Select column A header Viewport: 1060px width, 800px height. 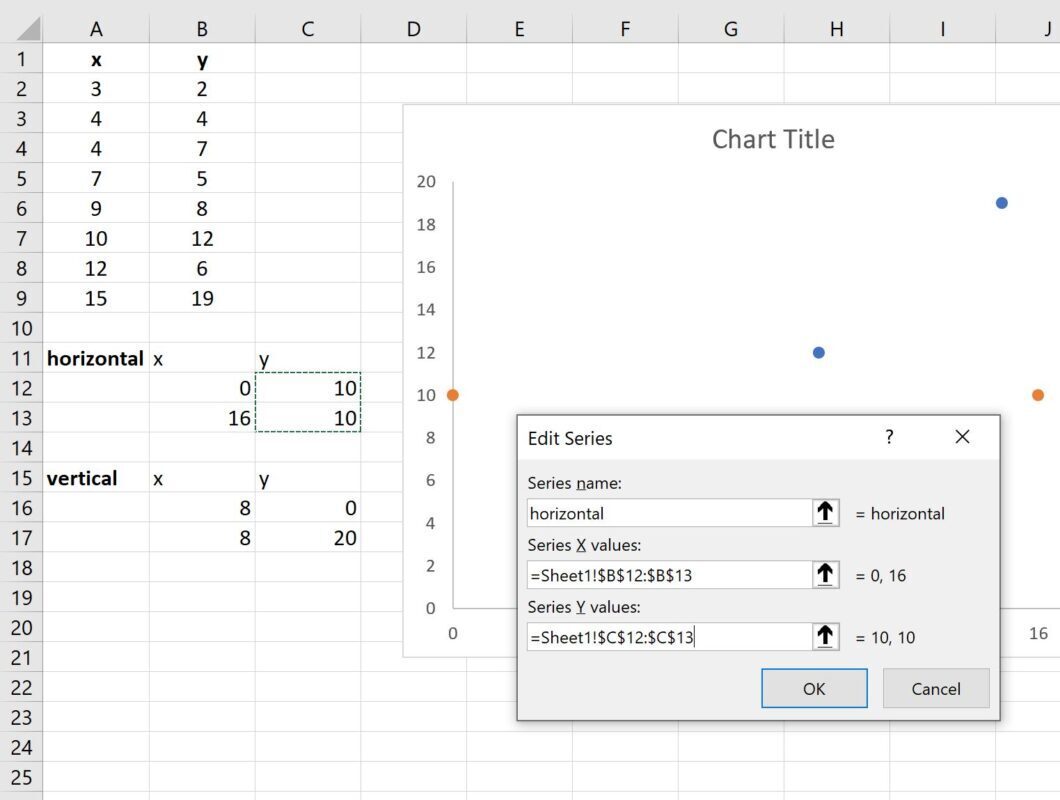(96, 29)
